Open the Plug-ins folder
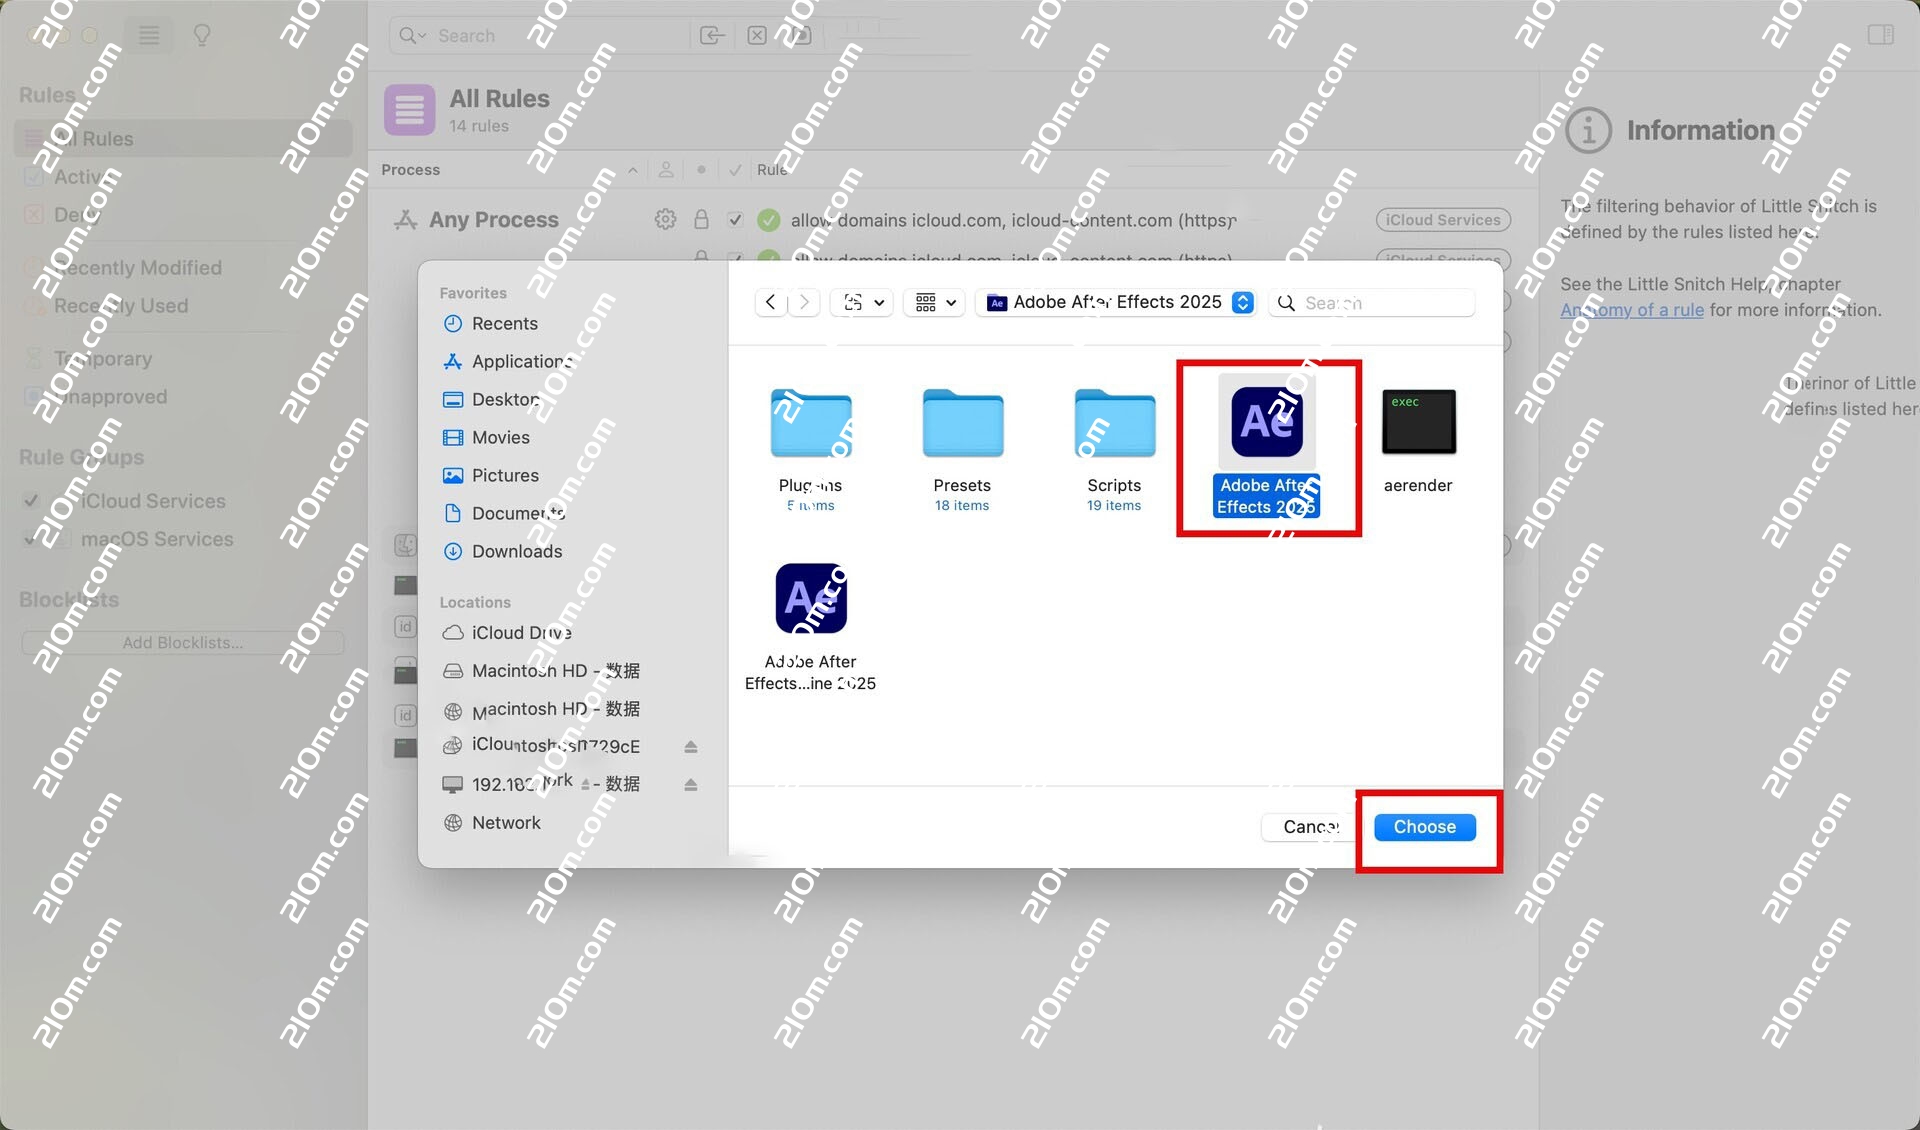 coord(810,423)
